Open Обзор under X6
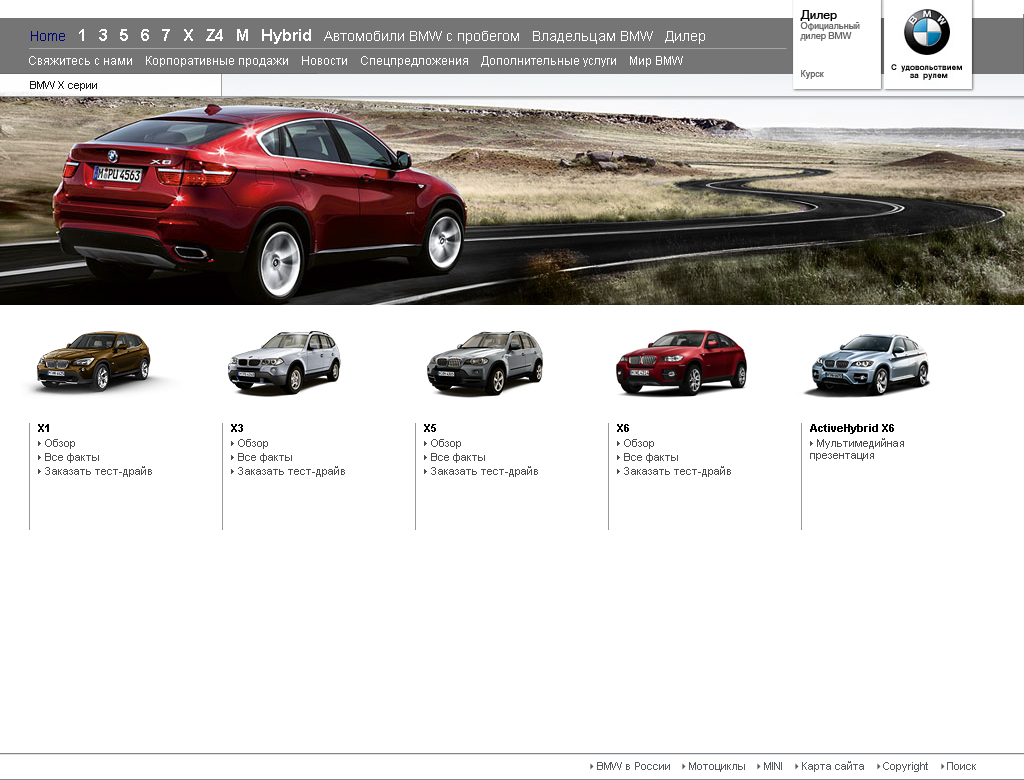1024x780 pixels. (x=639, y=443)
